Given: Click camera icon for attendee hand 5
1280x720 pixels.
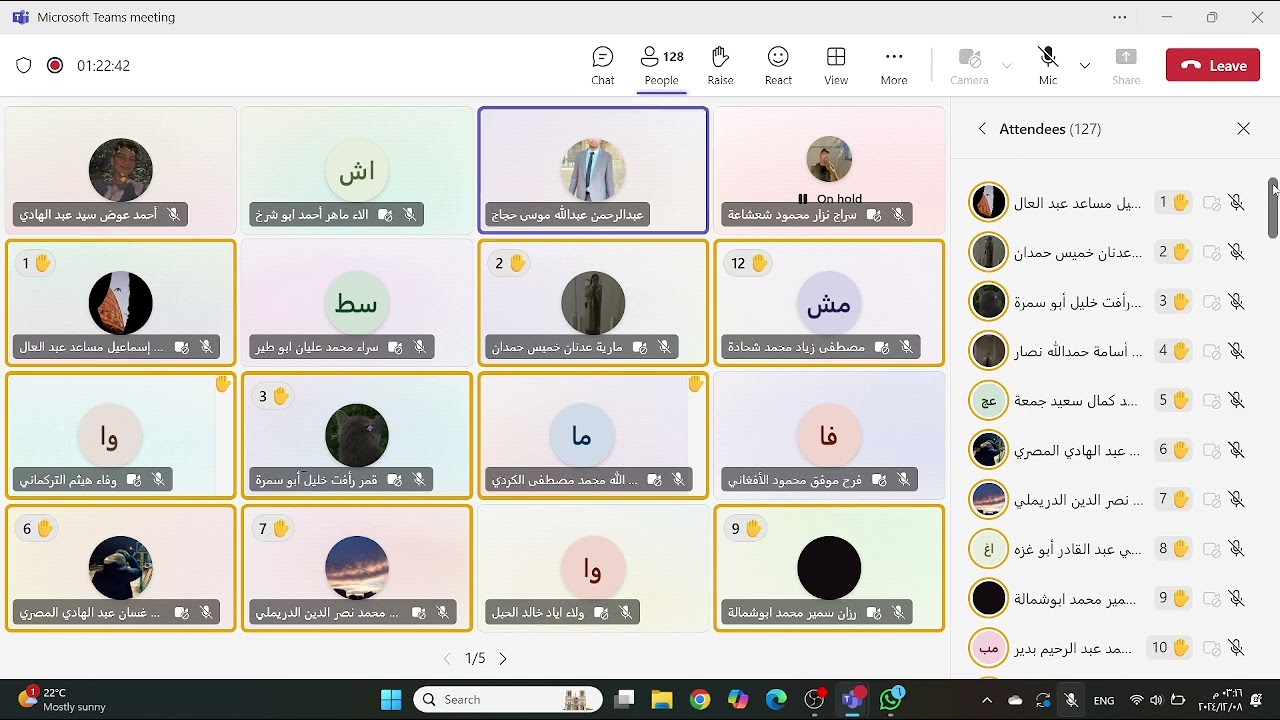Looking at the screenshot, I should pos(1211,400).
